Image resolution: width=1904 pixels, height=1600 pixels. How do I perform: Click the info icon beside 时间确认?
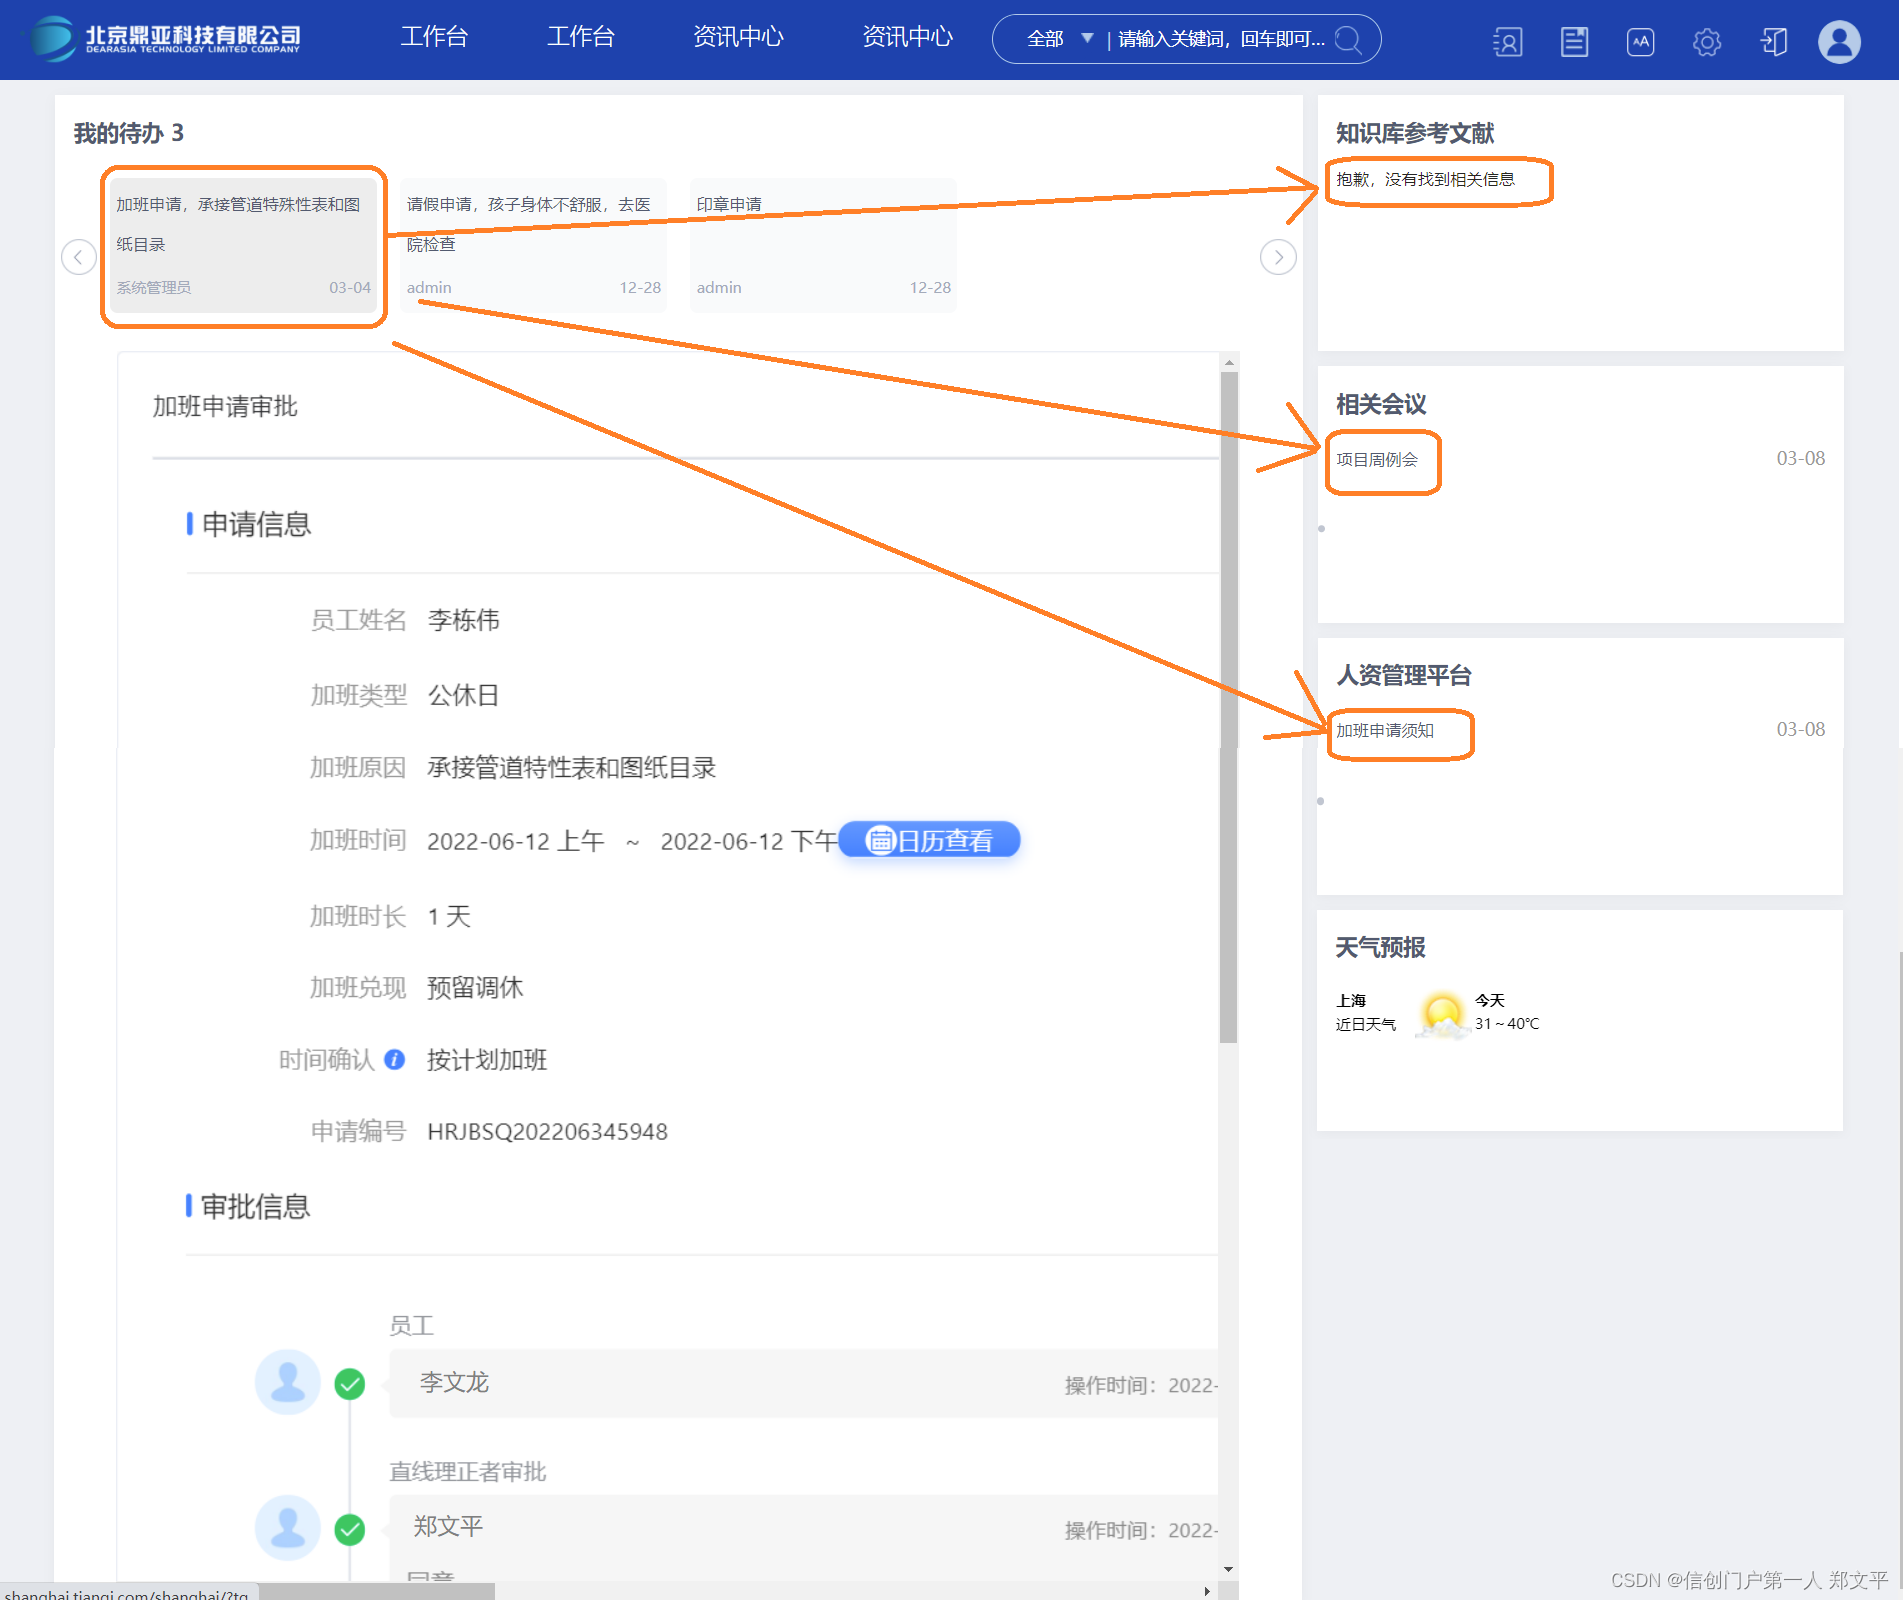point(395,1059)
